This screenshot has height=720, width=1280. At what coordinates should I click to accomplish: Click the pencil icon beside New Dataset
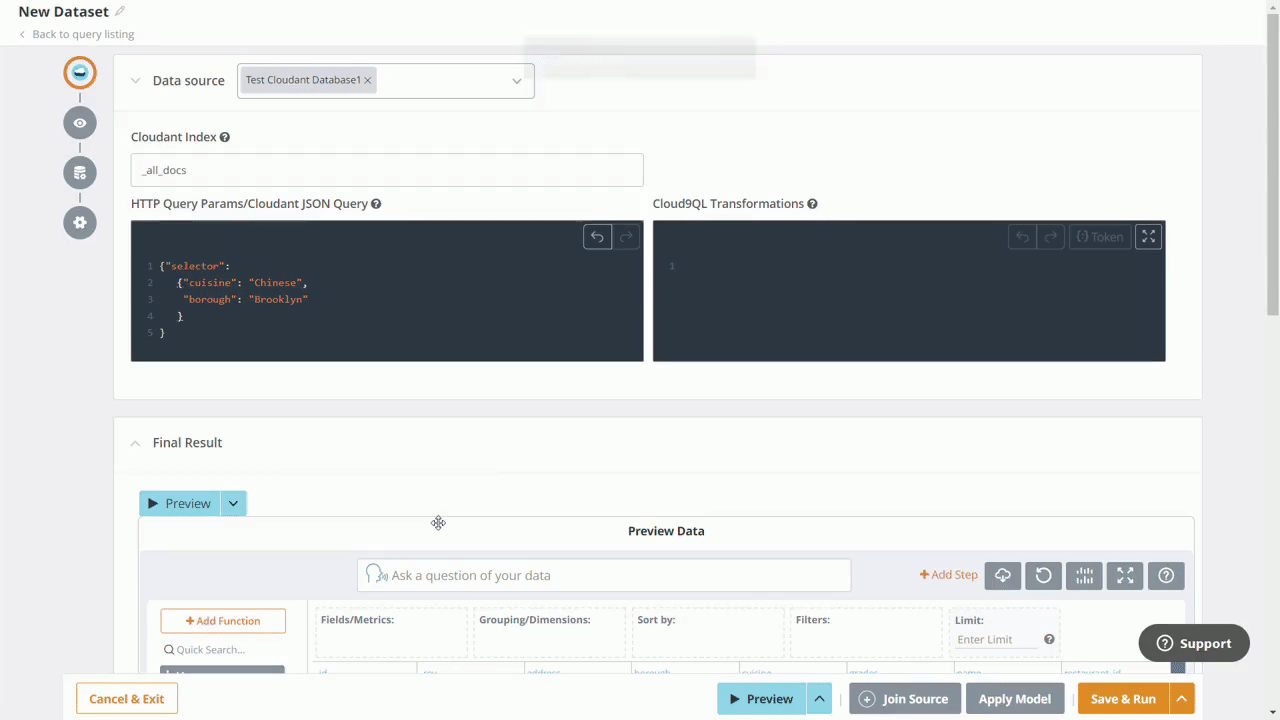click(120, 12)
